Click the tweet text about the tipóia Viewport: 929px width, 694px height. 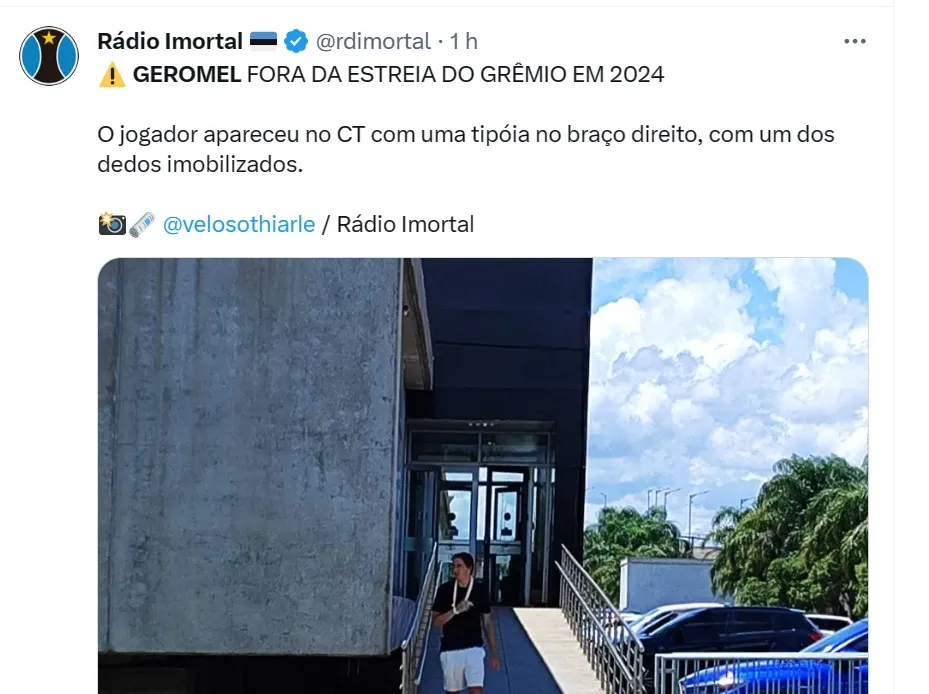pos(466,149)
